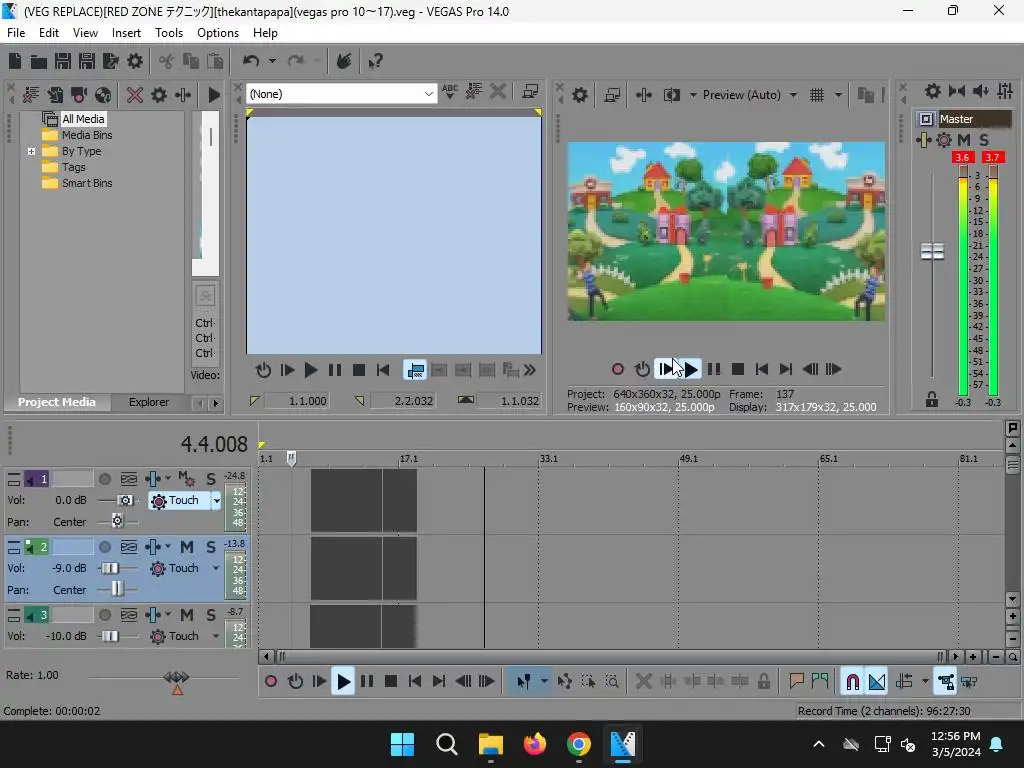Click the Downmix output icon on Master
Image resolution: width=1024 pixels, height=768 pixels.
tap(957, 91)
